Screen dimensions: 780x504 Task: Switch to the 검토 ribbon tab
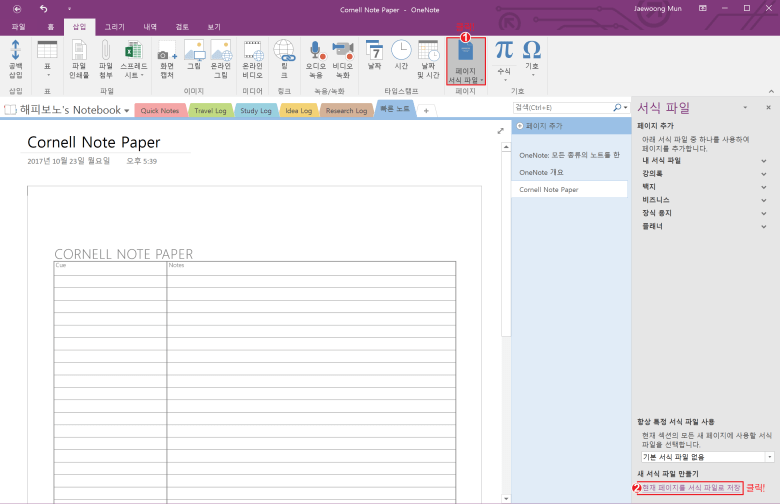pyautogui.click(x=182, y=27)
